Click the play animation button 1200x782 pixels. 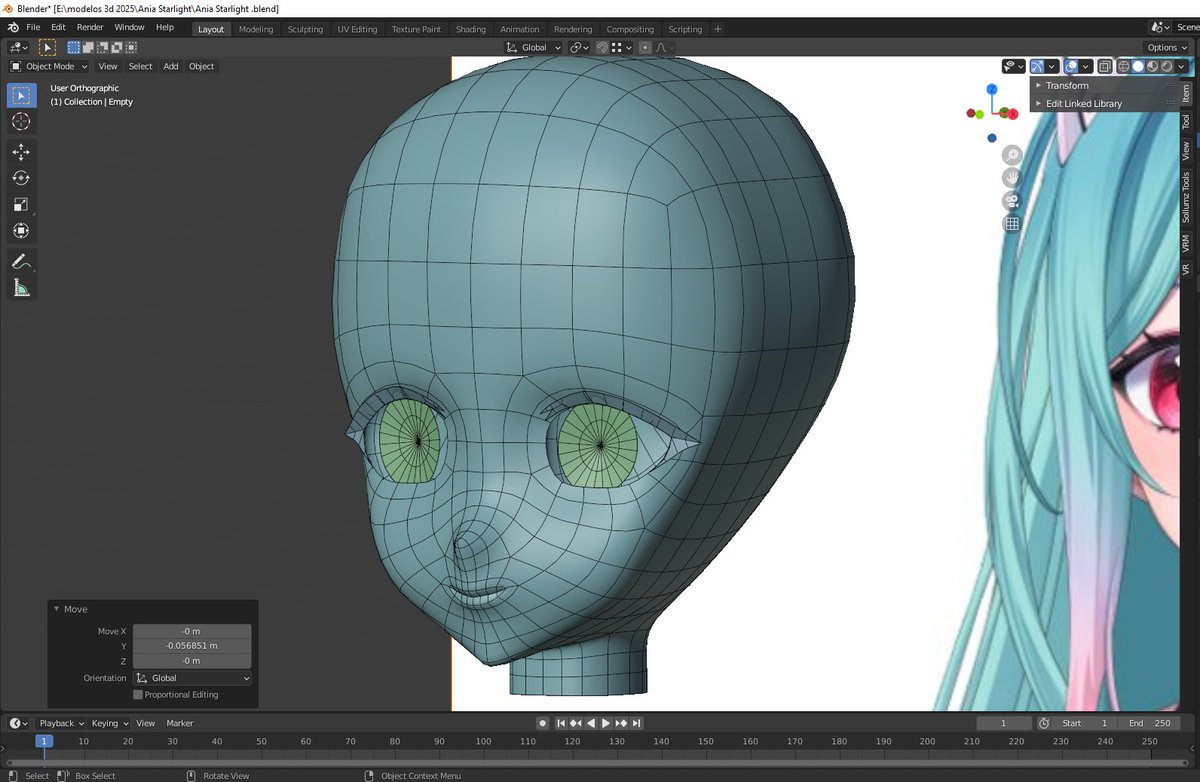click(x=606, y=723)
